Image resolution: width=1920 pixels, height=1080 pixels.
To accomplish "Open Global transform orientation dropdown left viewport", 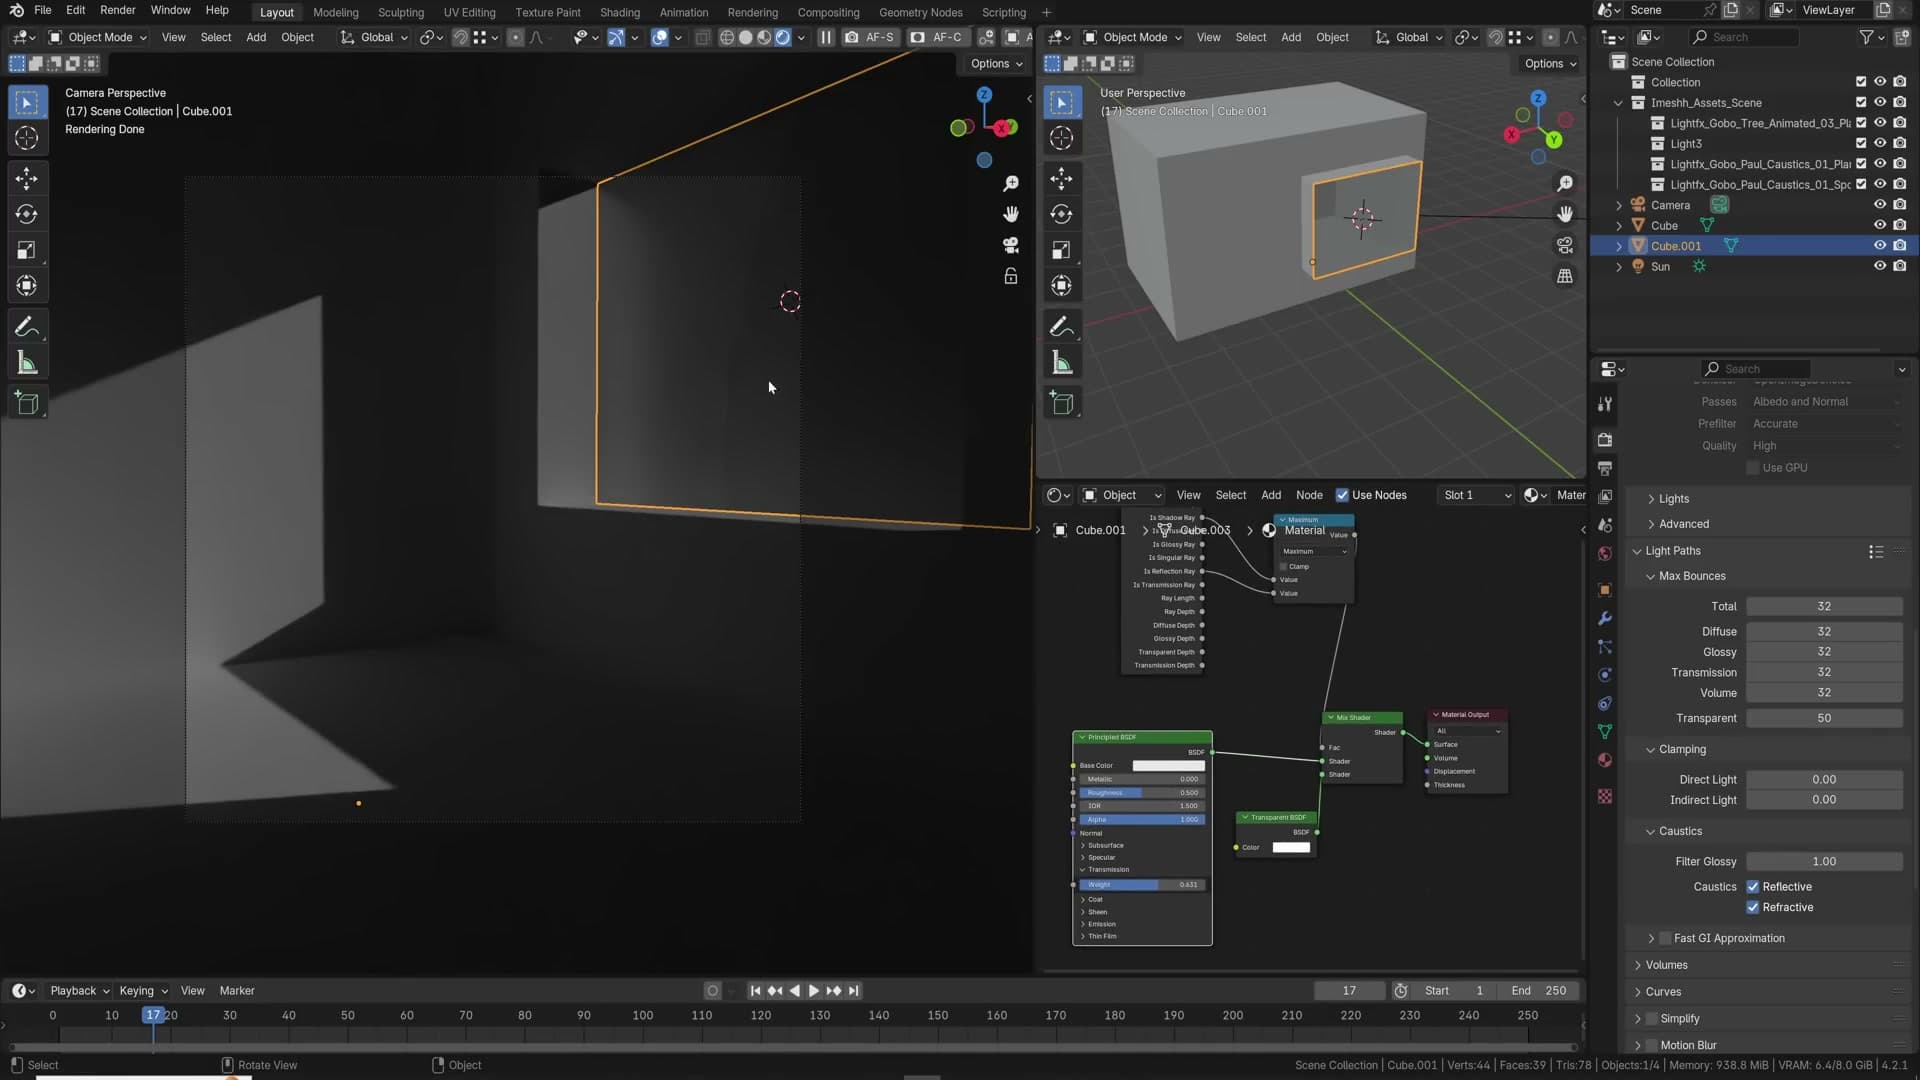I will (x=375, y=37).
